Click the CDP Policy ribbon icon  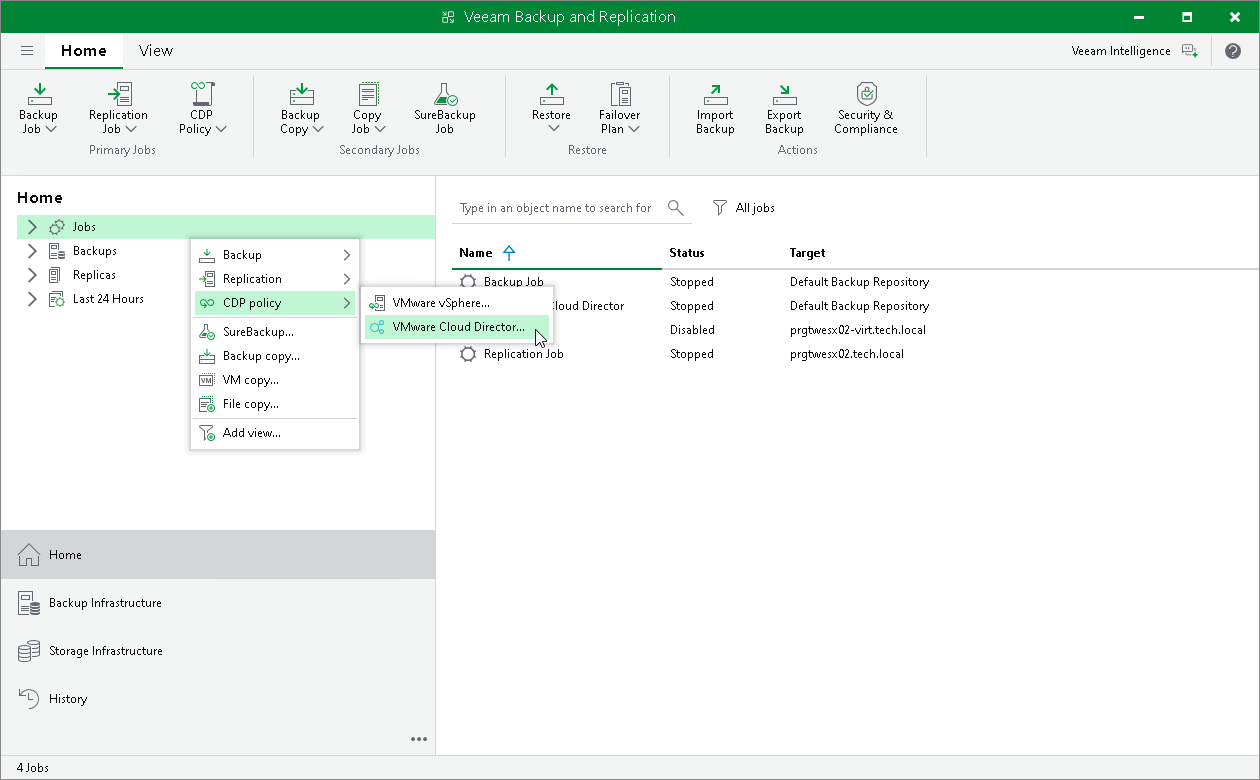202,94
